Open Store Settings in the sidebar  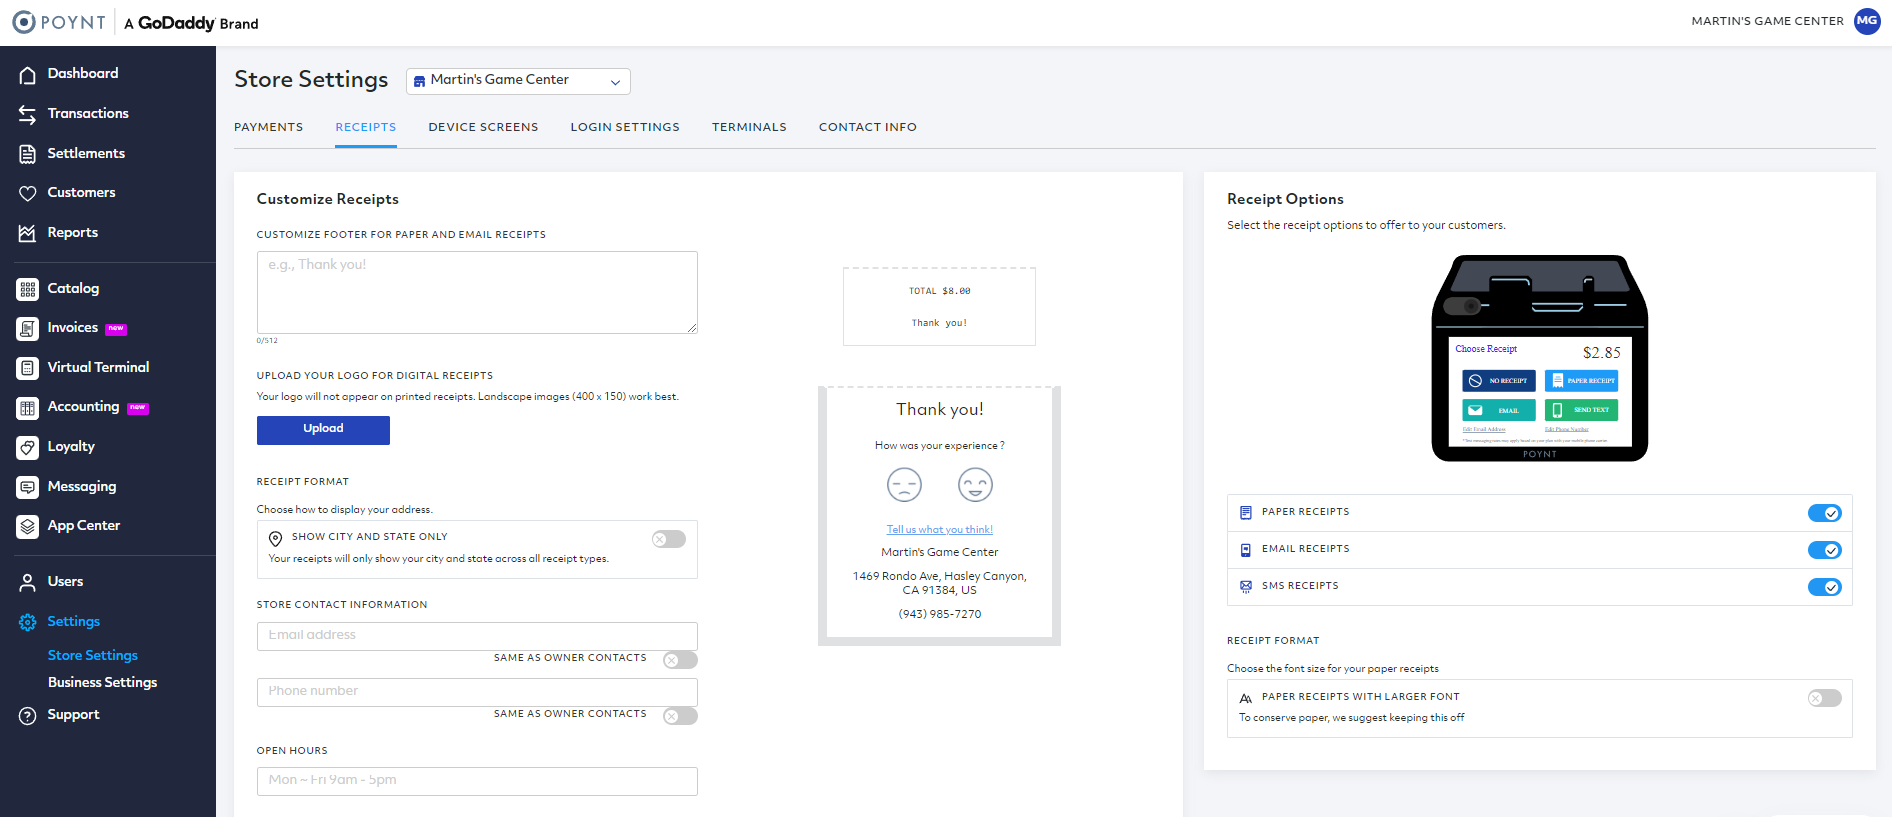pos(93,655)
